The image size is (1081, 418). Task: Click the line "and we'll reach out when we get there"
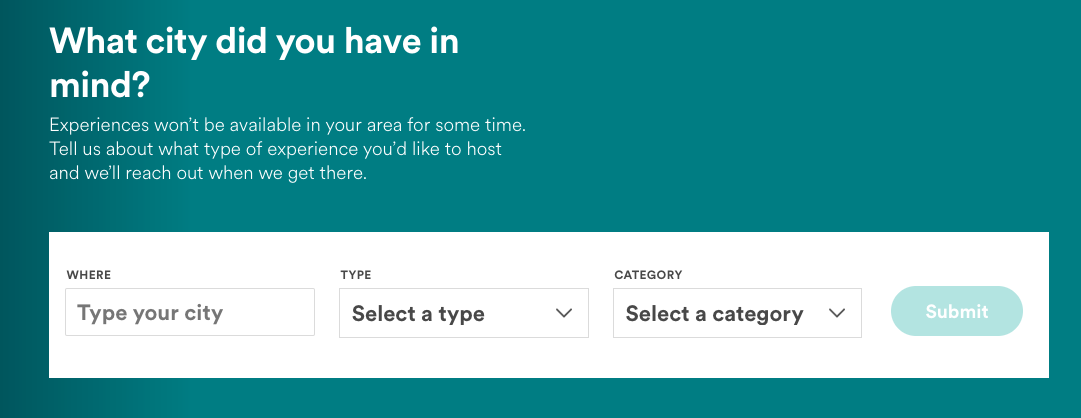coord(208,173)
